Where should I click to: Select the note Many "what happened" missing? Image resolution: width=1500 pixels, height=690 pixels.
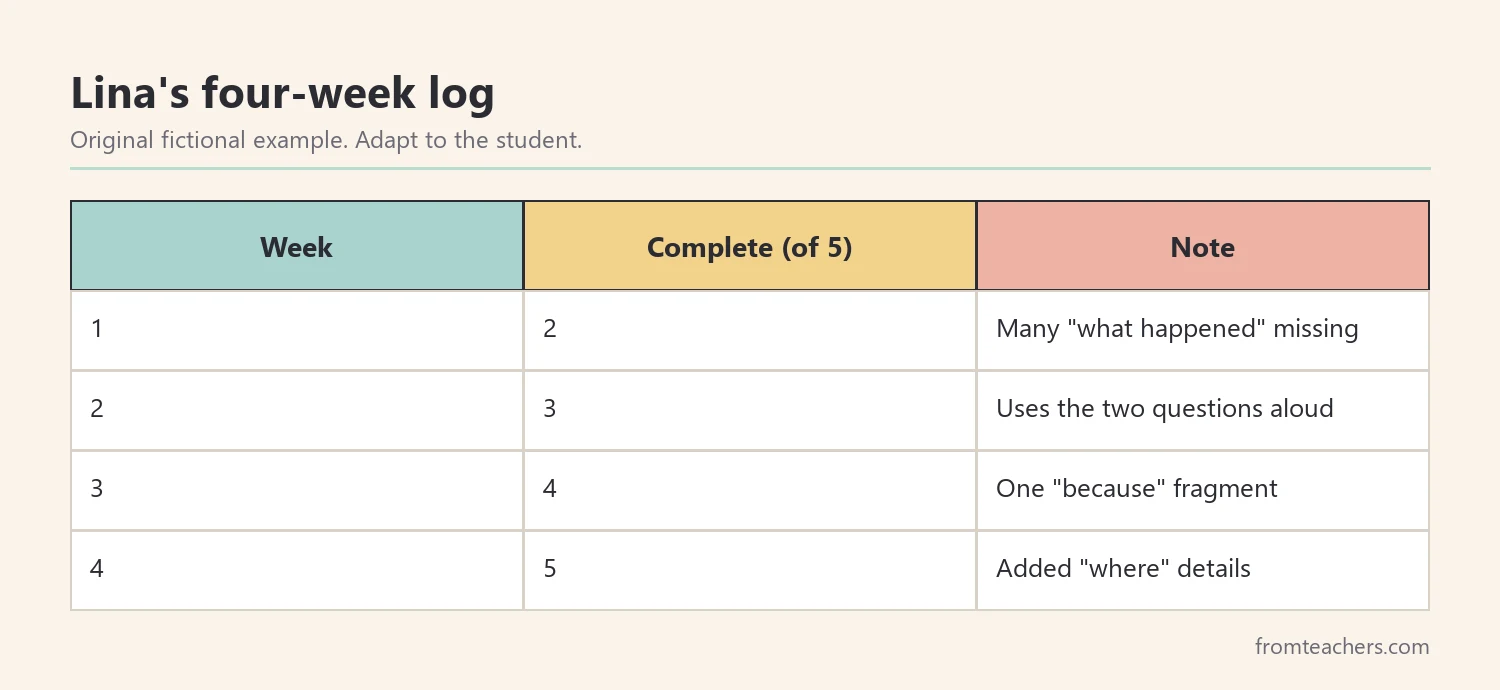point(1203,329)
